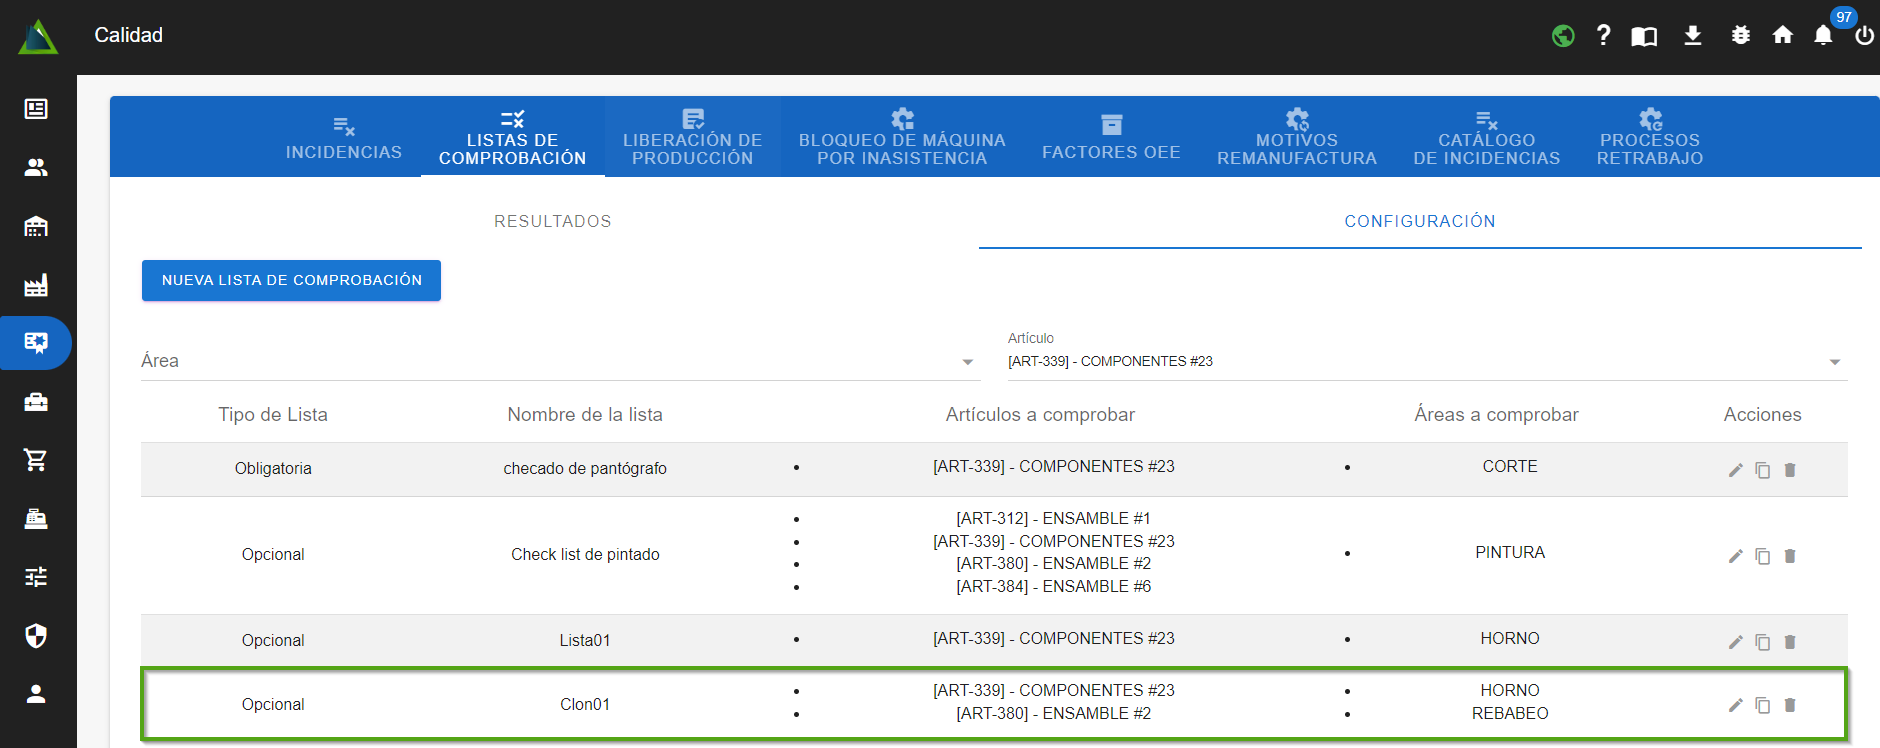Viewport: 1880px width, 748px height.
Task: Click the power logout icon
Action: 1864,36
